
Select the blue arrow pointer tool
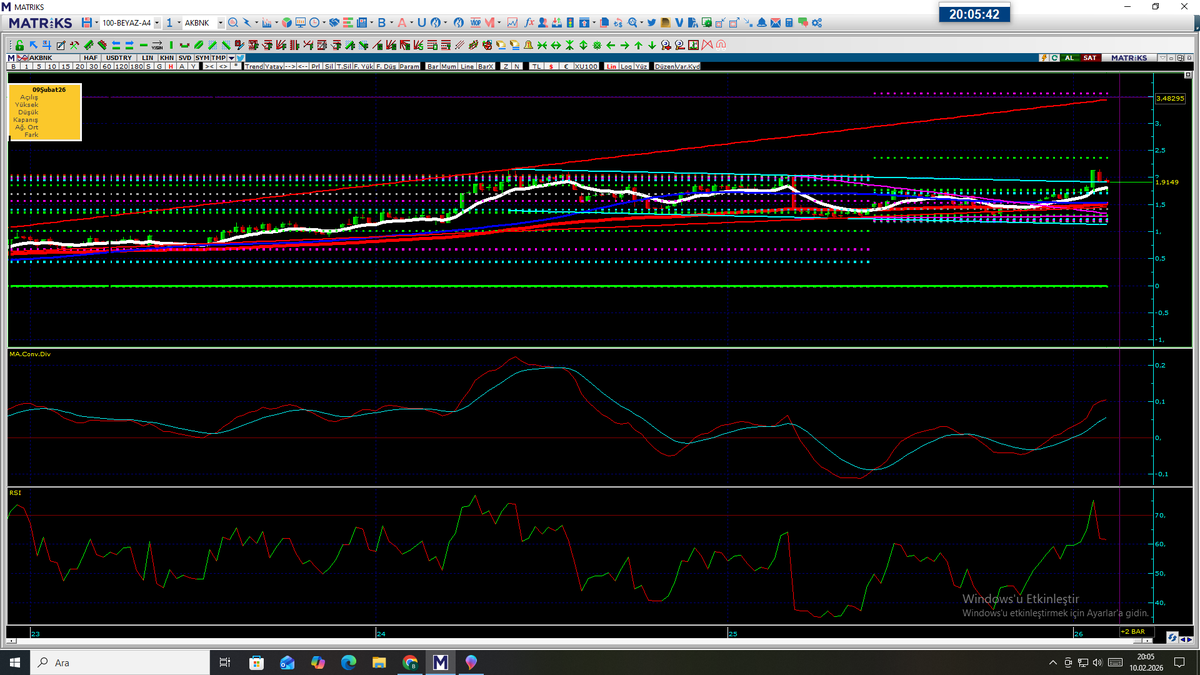tap(33, 45)
